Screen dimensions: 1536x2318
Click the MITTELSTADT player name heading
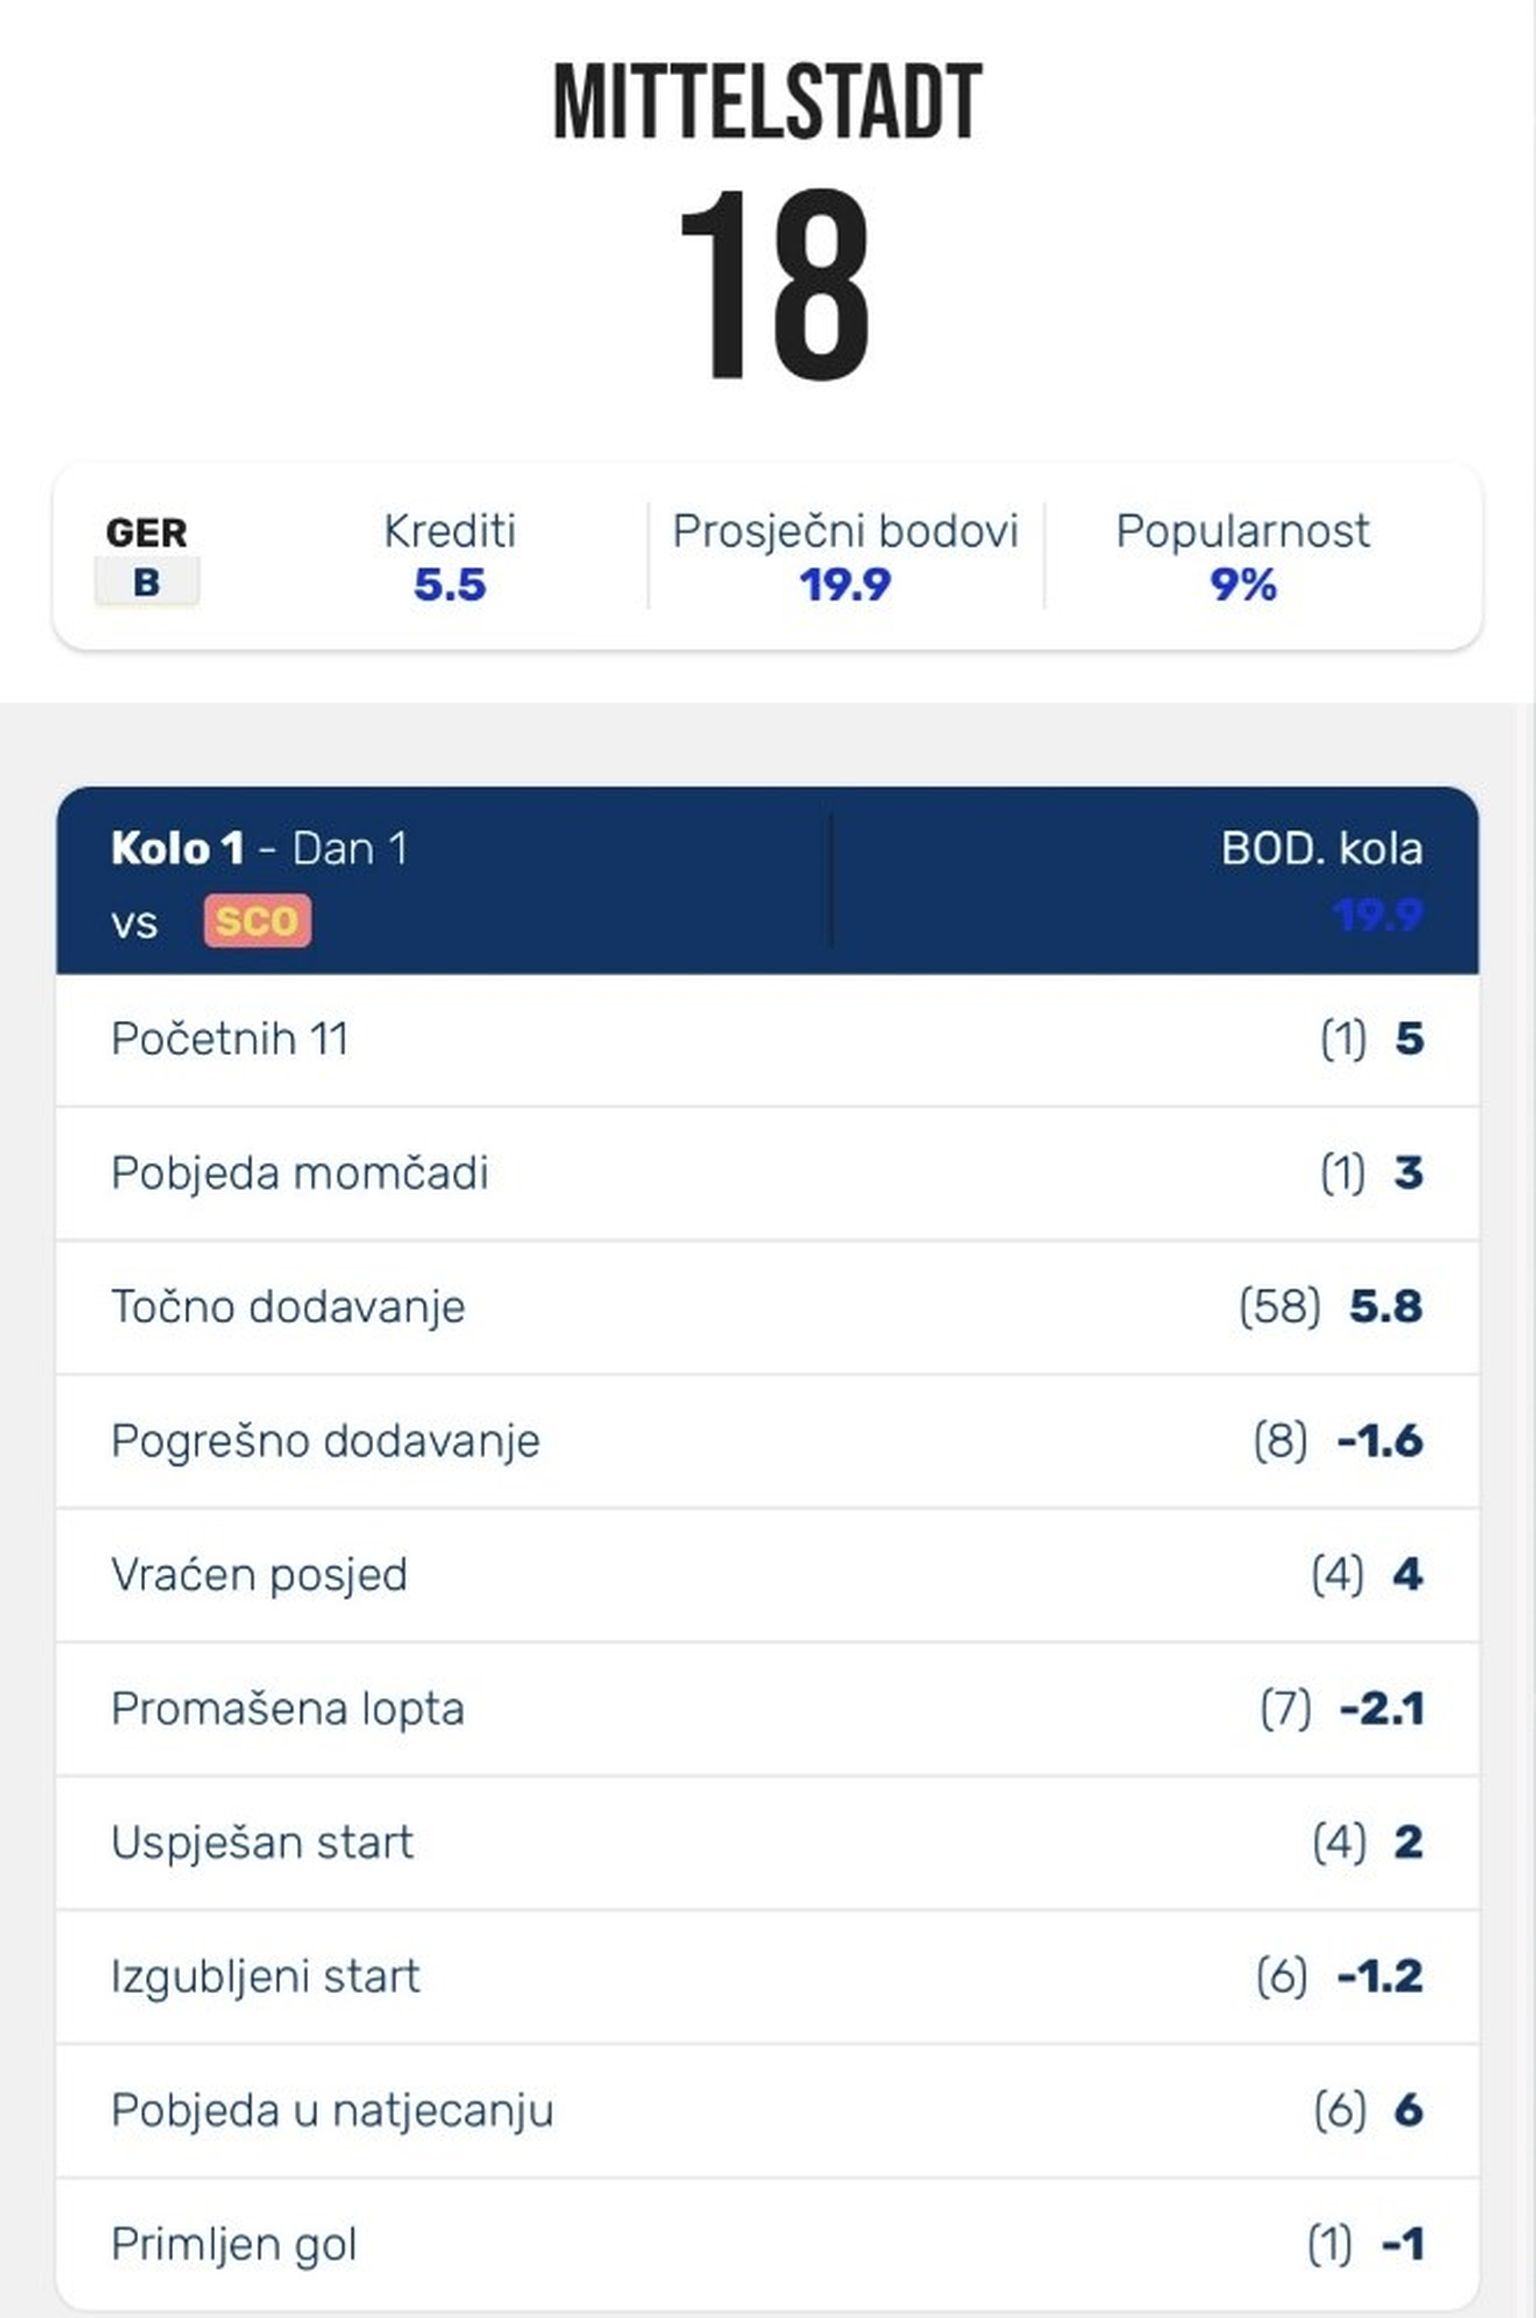tap(768, 102)
